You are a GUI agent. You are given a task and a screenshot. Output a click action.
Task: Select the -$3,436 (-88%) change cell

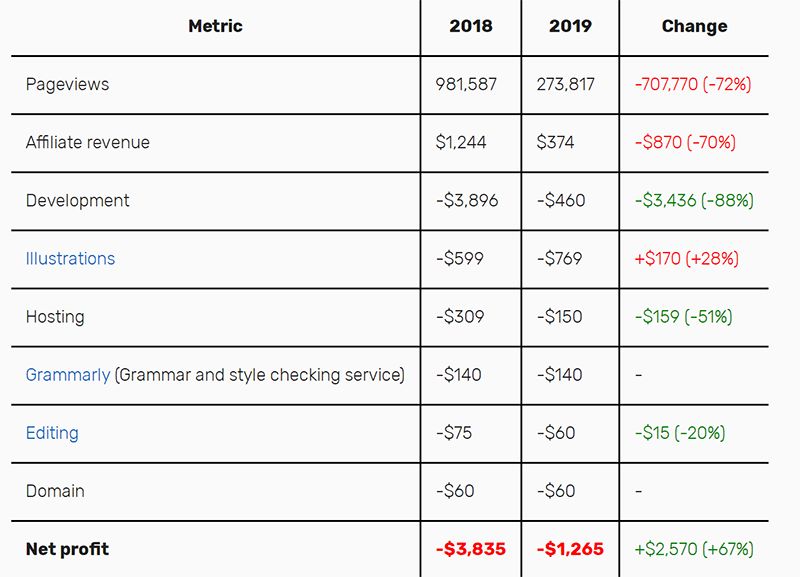pos(694,201)
